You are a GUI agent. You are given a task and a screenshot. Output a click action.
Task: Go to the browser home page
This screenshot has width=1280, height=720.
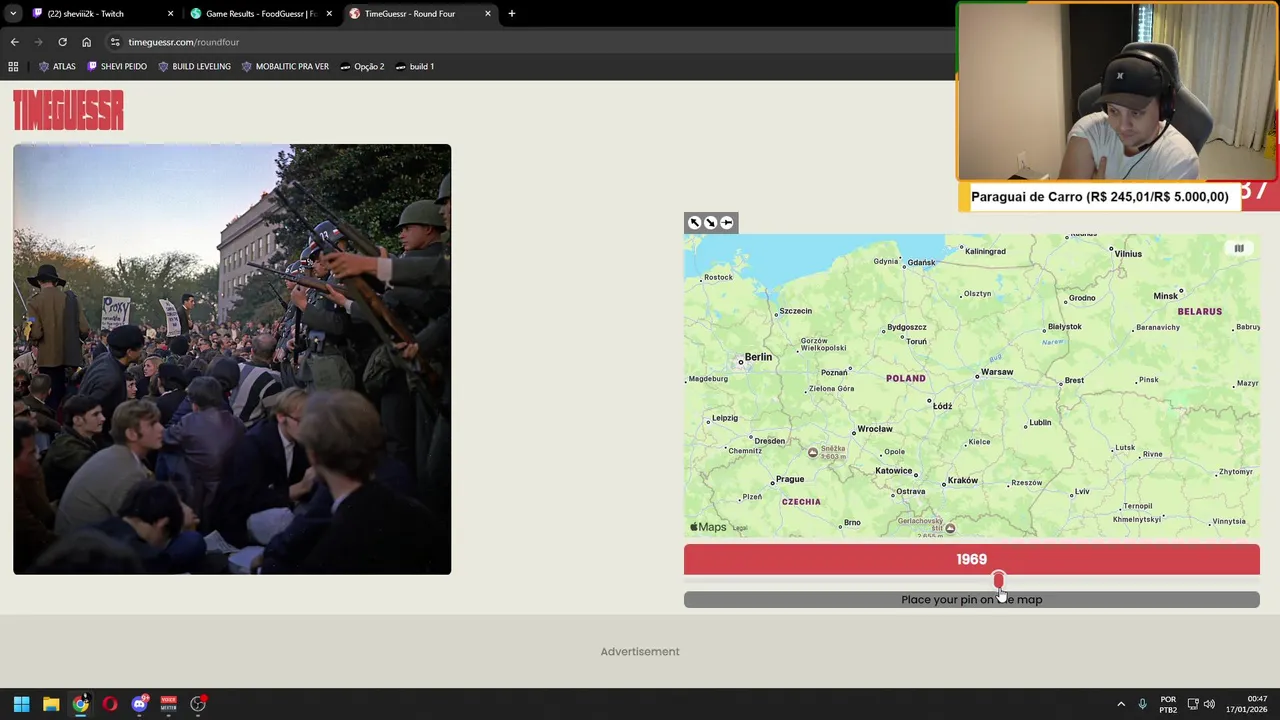pos(86,42)
